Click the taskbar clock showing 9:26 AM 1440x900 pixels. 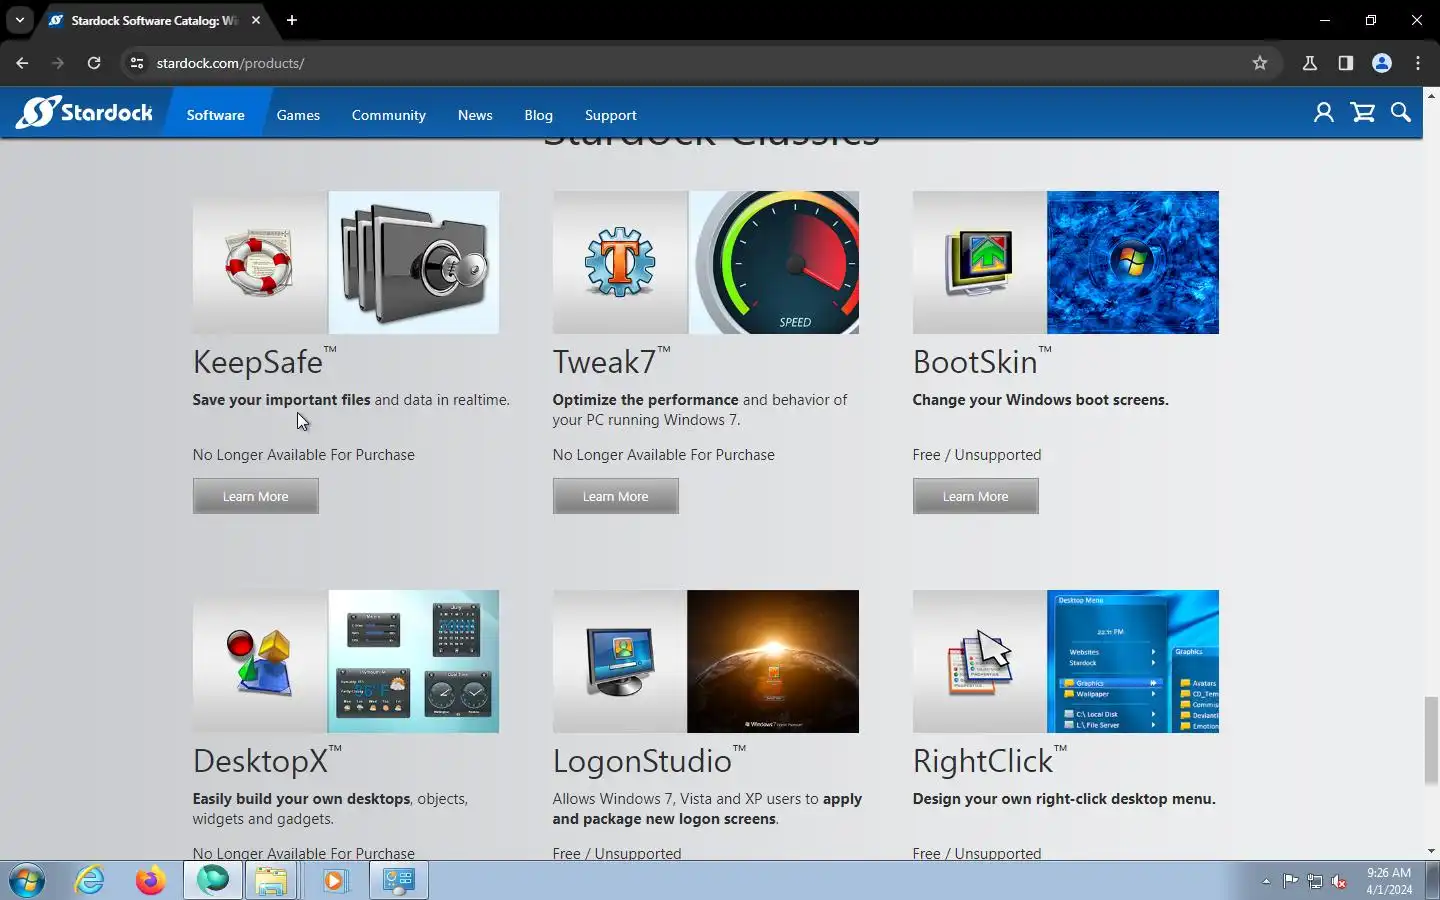(1389, 881)
